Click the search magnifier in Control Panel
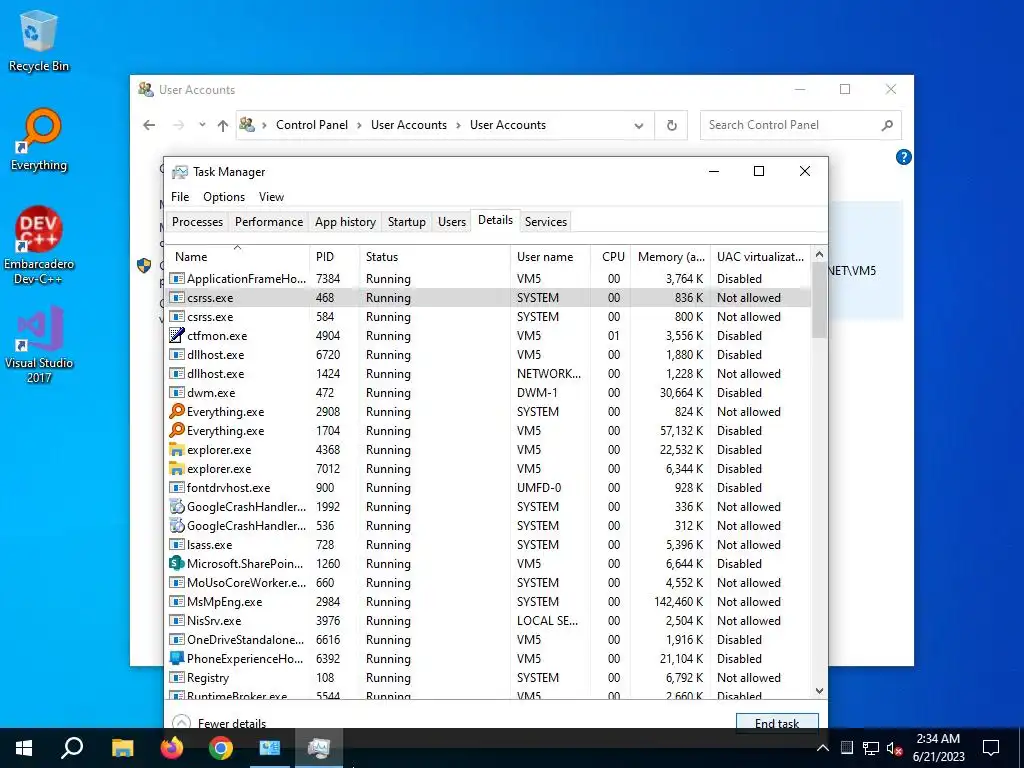1024x768 pixels. point(887,125)
